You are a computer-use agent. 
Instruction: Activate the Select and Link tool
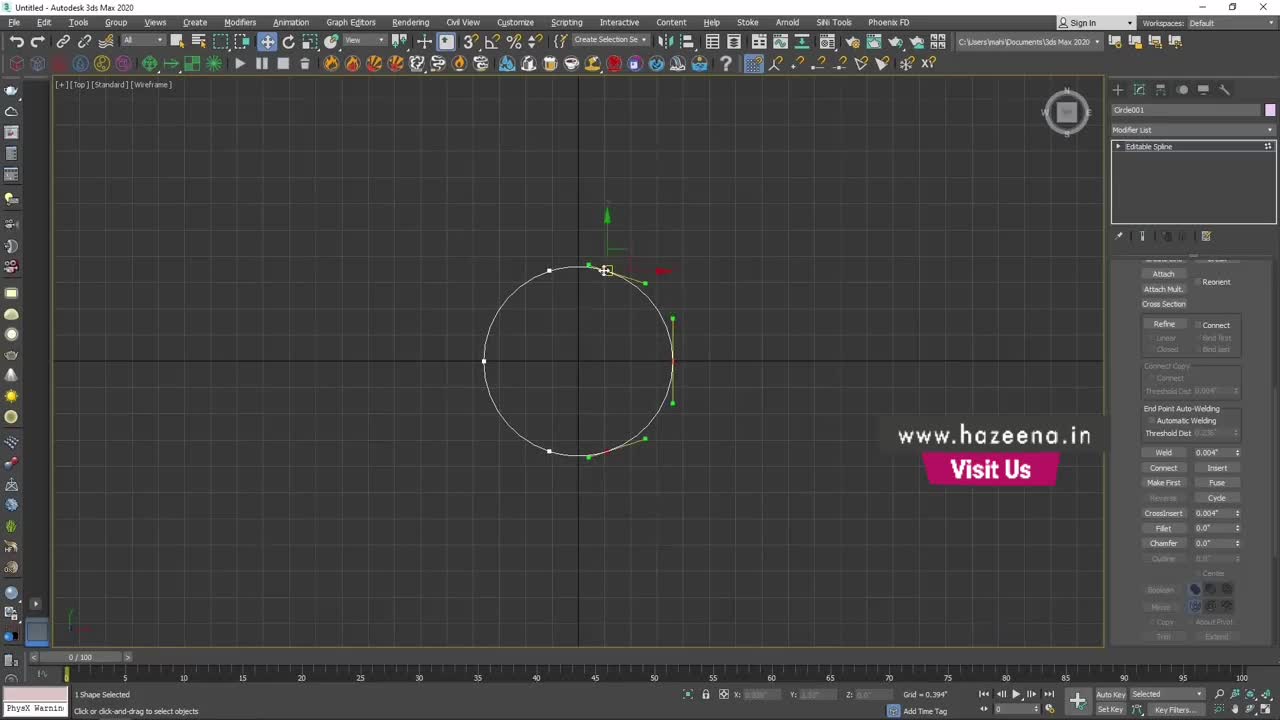coord(63,41)
